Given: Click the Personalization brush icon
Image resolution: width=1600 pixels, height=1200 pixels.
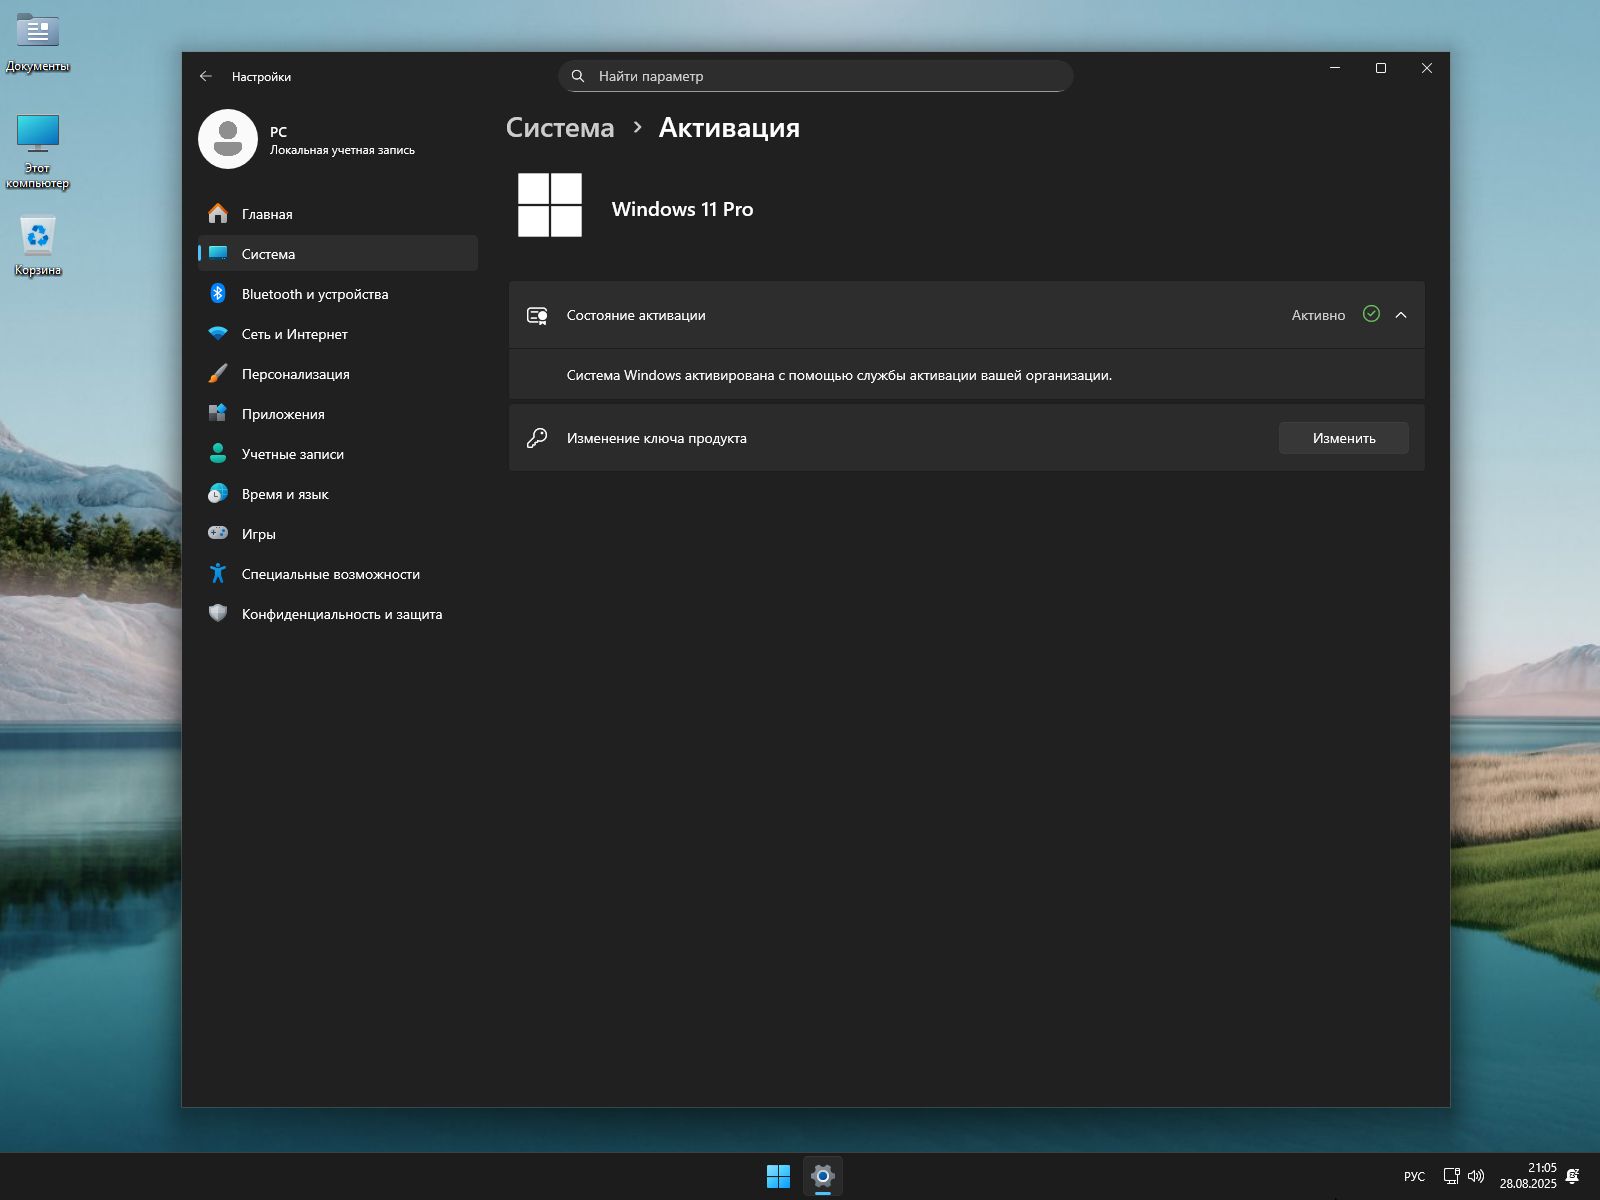Looking at the screenshot, I should pyautogui.click(x=218, y=373).
